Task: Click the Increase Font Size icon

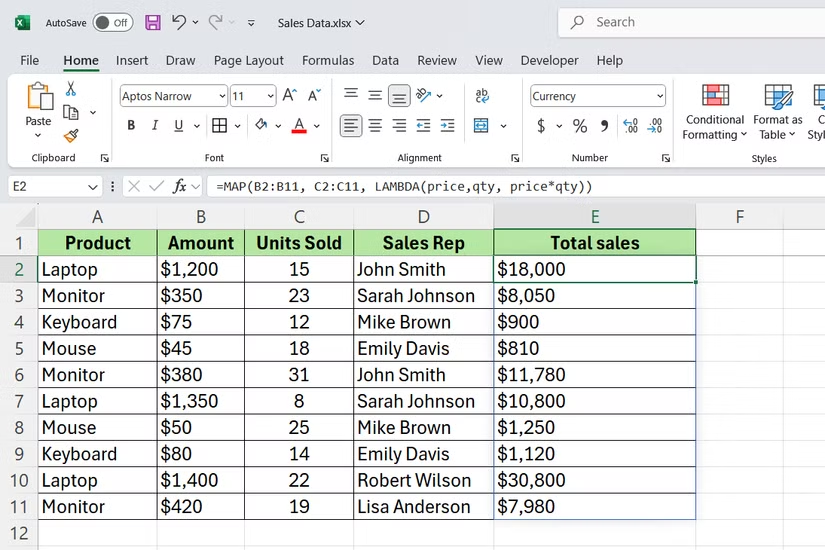Action: 289,96
